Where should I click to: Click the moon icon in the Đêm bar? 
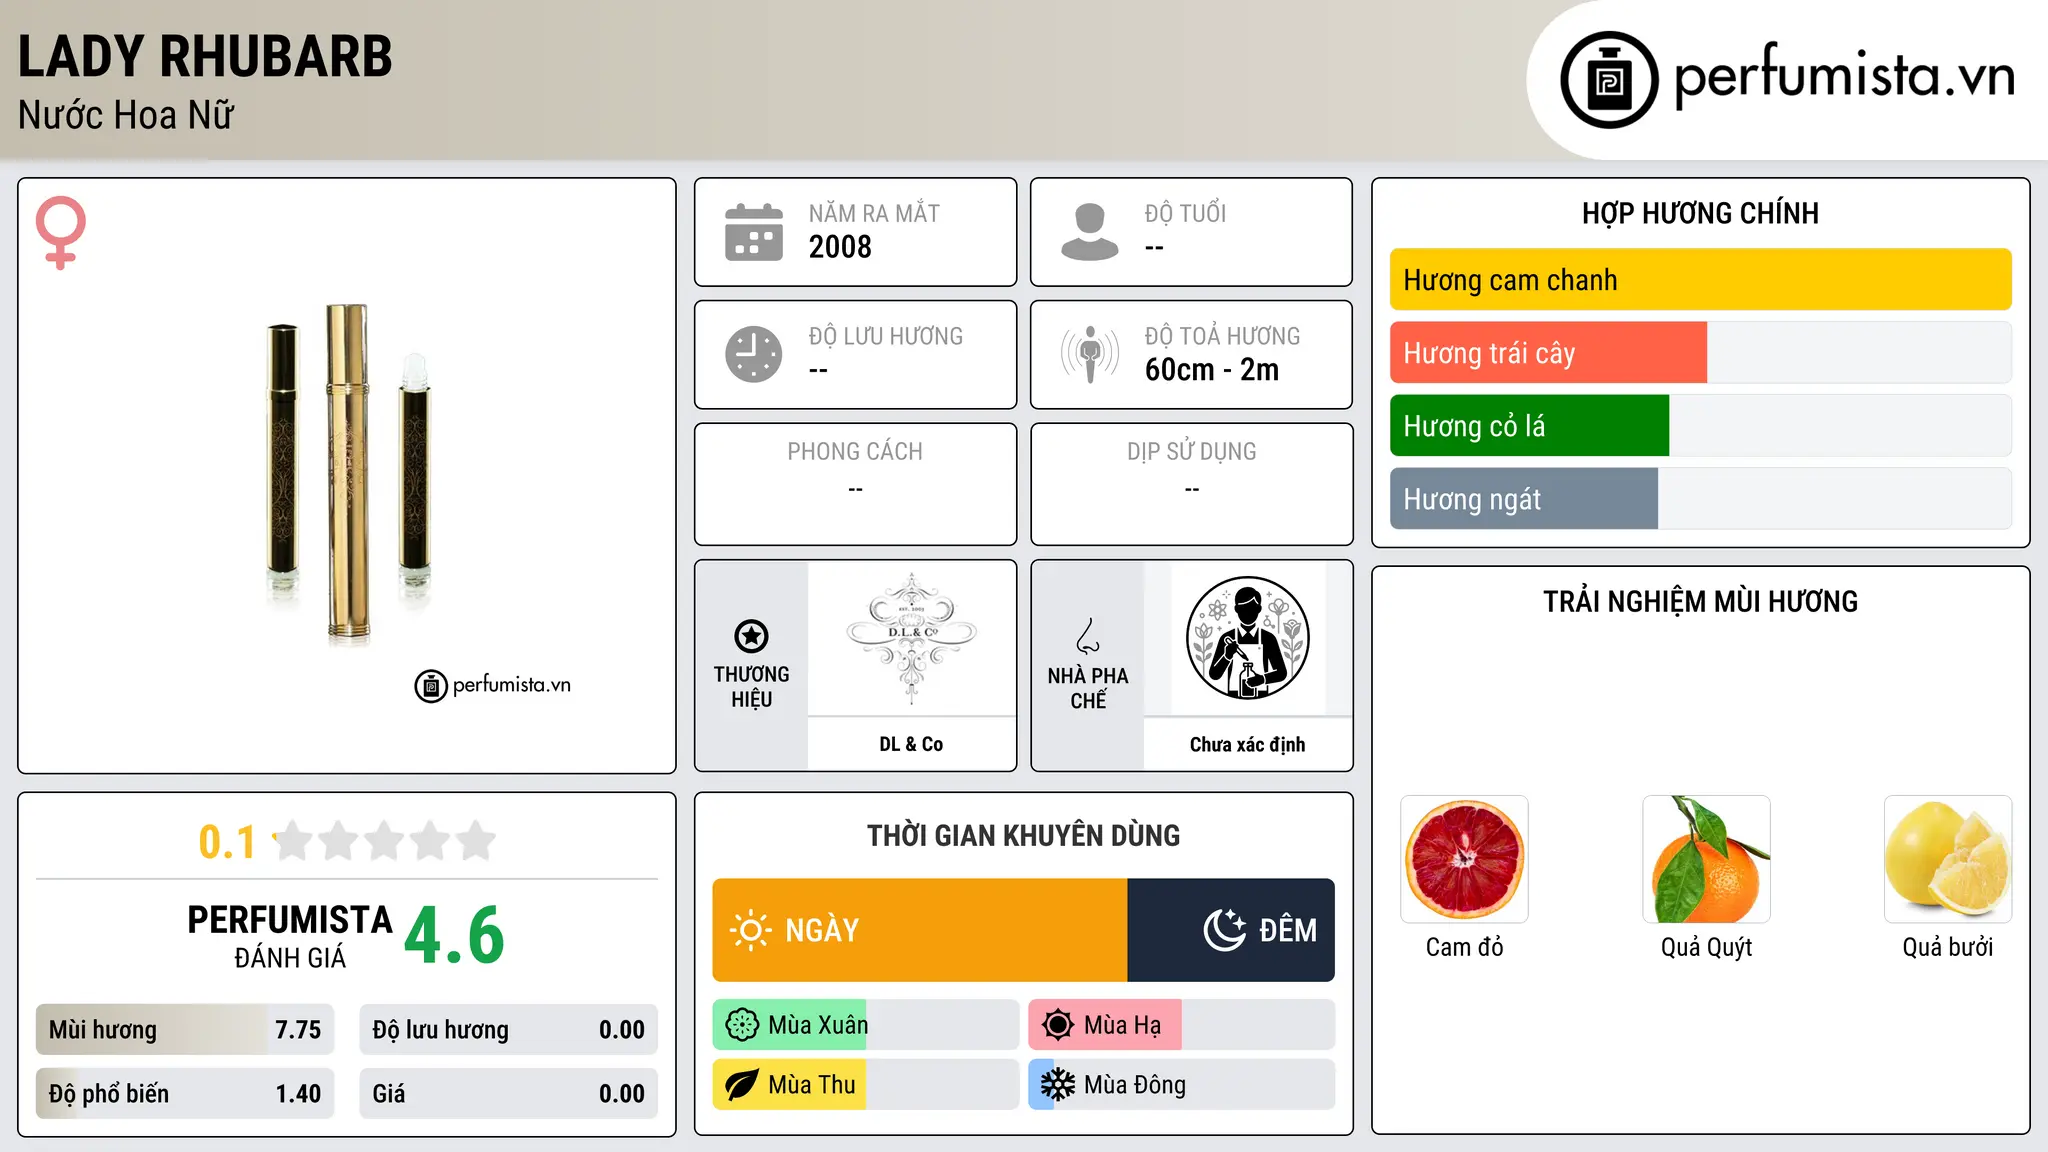pos(1224,930)
